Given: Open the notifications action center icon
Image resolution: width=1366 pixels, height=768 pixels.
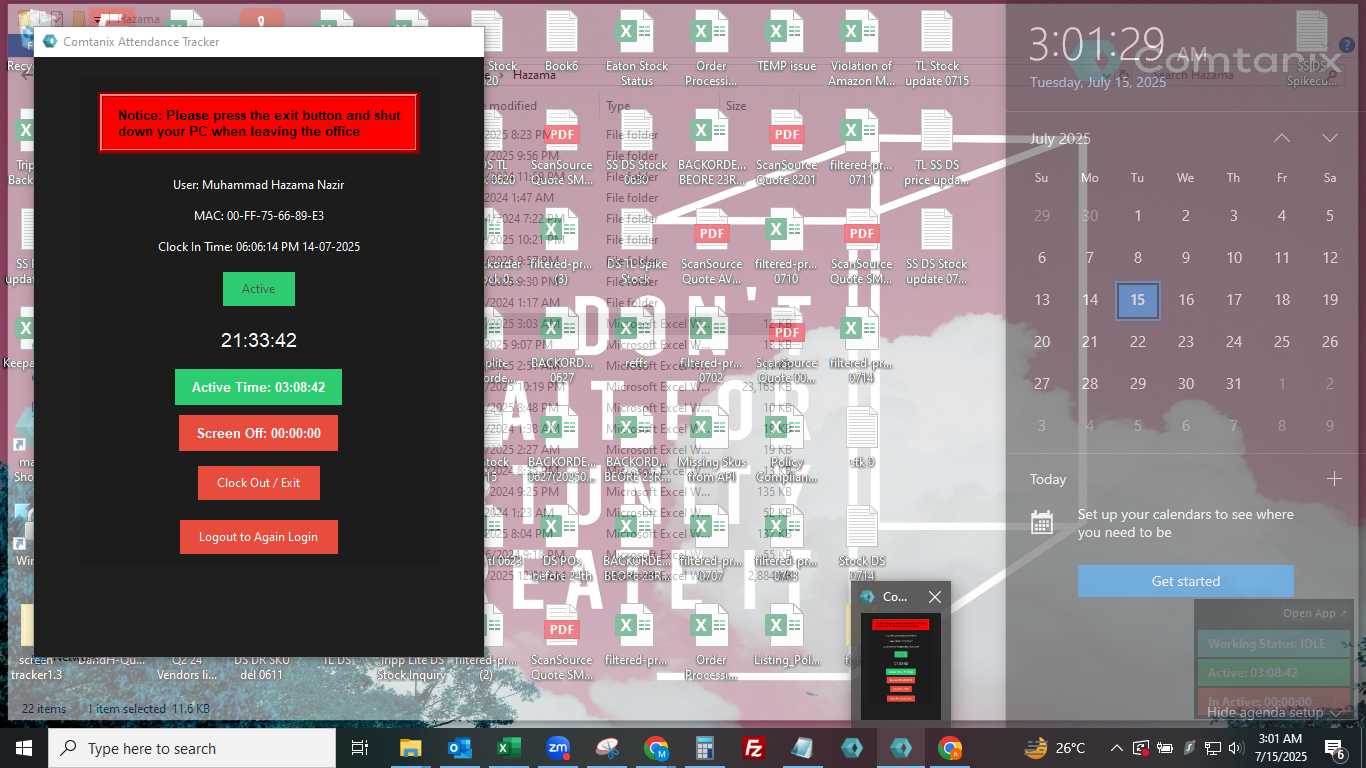Looking at the screenshot, I should point(1335,748).
